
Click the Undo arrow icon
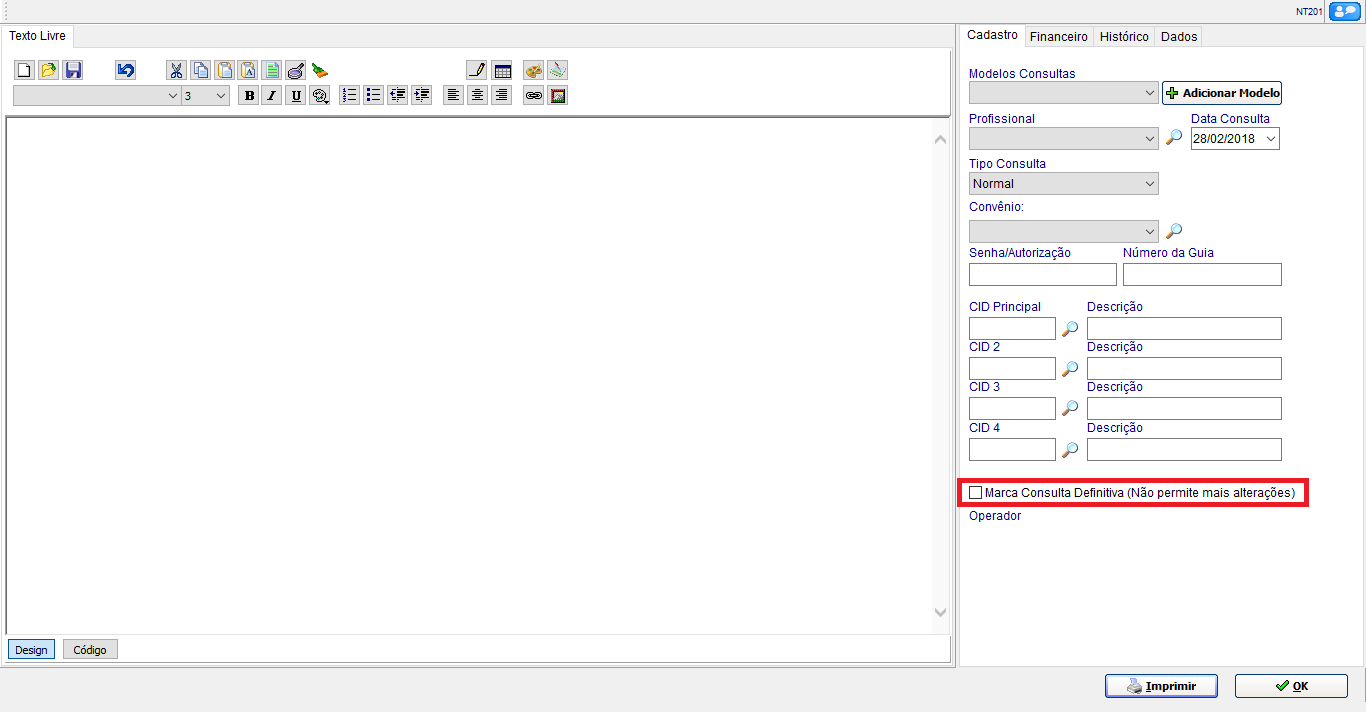pyautogui.click(x=125, y=71)
